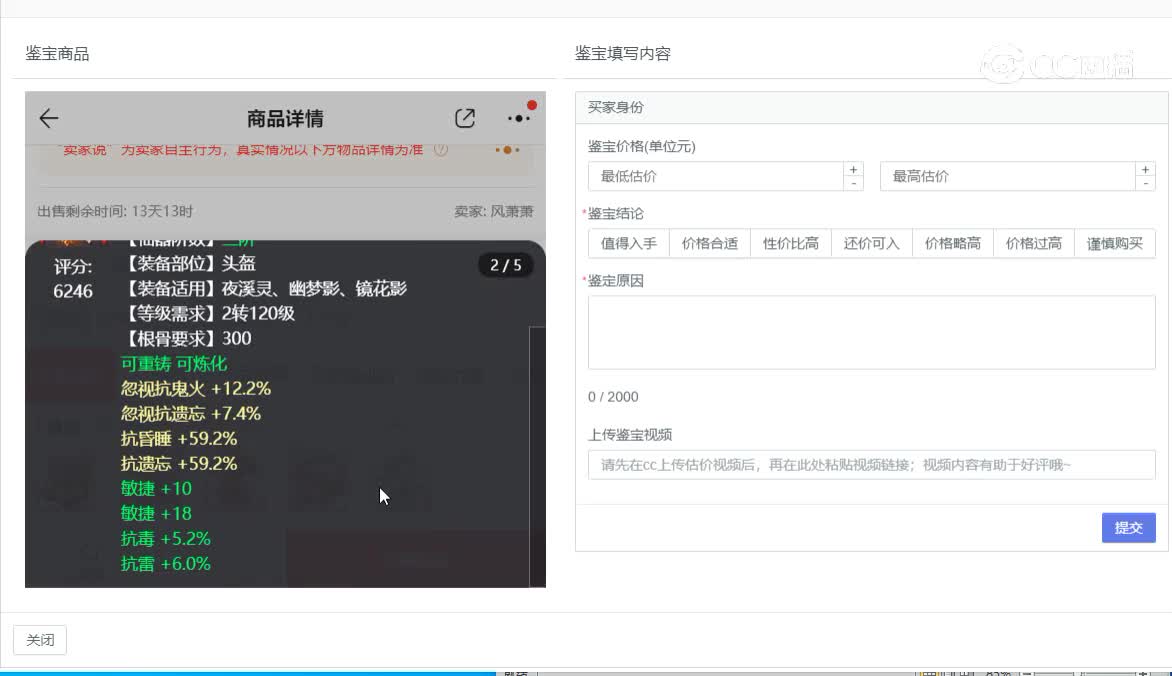
Task: Select the 值得入手 conclusion option
Action: click(x=629, y=243)
